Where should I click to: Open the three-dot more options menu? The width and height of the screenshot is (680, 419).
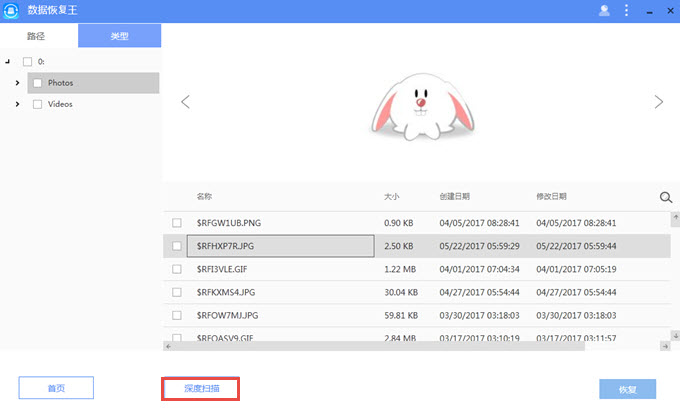(626, 11)
